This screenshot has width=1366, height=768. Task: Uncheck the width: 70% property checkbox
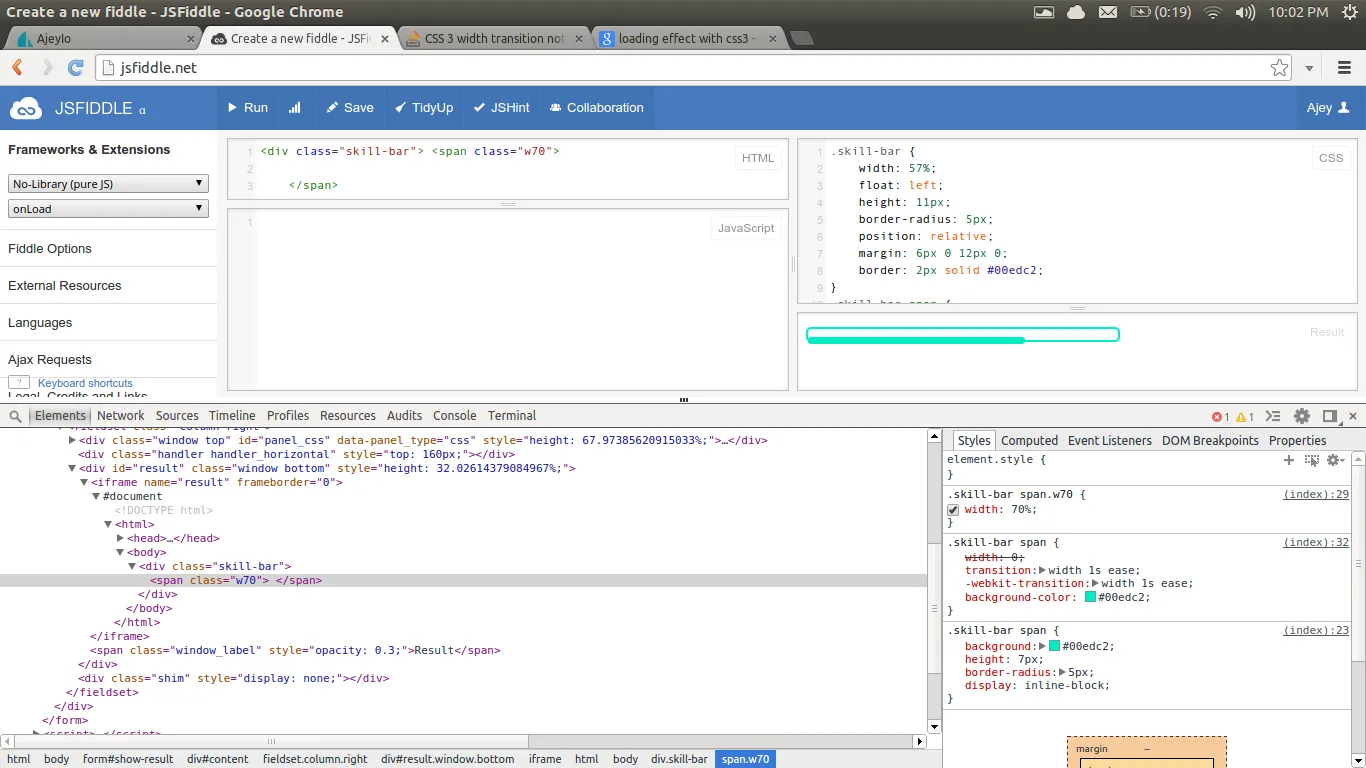(x=953, y=510)
